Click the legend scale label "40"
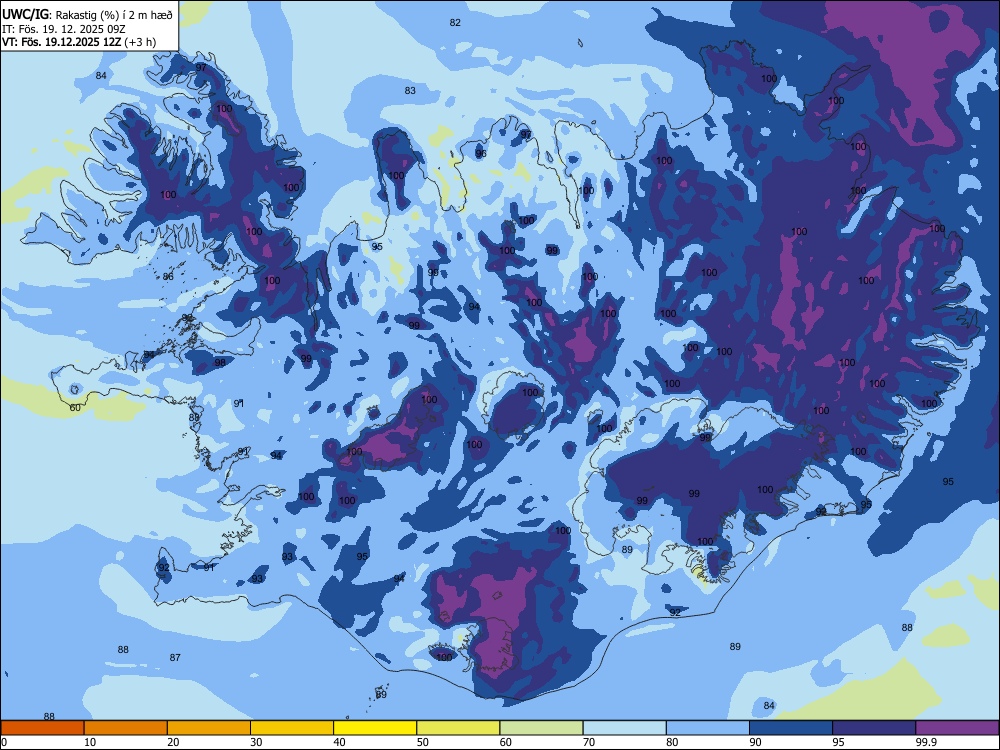The image size is (1000, 750). point(339,742)
